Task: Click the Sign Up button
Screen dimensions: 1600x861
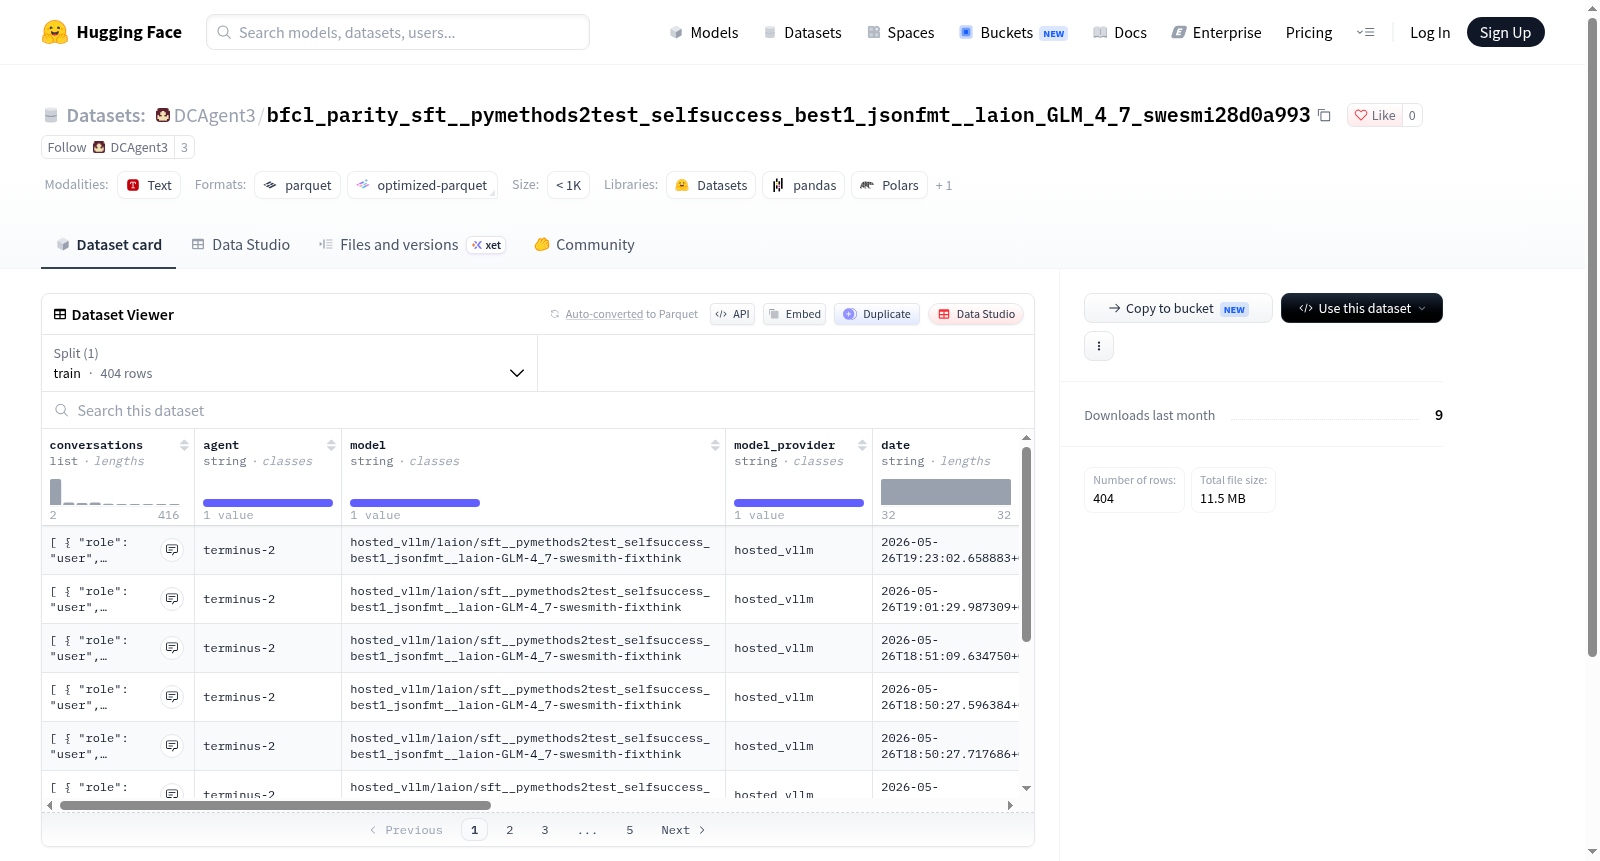Action: click(x=1505, y=32)
